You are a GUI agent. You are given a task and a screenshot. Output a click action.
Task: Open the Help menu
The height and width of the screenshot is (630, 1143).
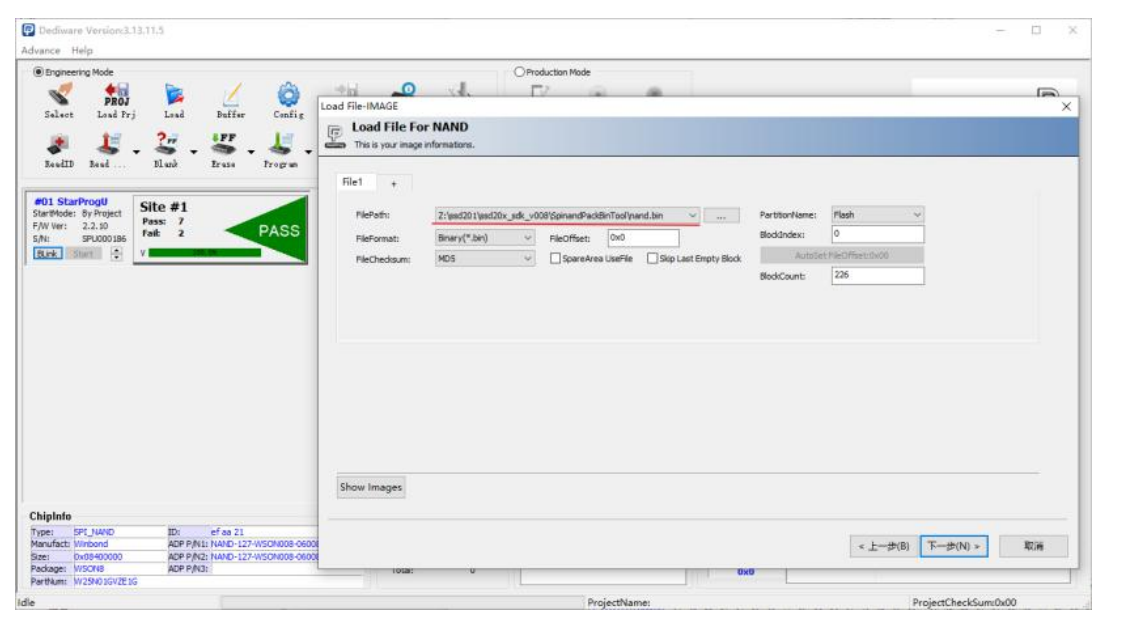coord(82,50)
